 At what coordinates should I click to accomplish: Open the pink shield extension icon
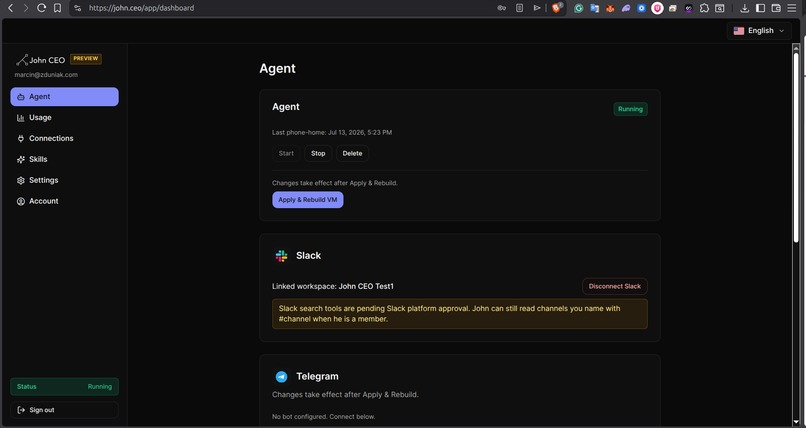coord(657,8)
